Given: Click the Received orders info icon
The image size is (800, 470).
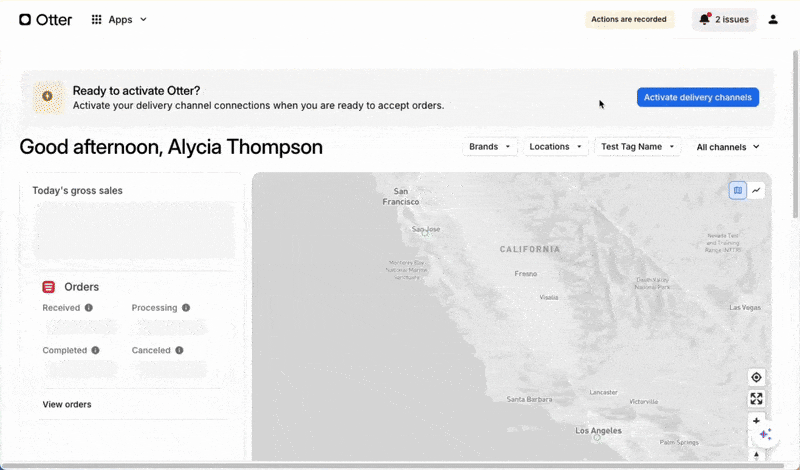Looking at the screenshot, I should [89, 308].
